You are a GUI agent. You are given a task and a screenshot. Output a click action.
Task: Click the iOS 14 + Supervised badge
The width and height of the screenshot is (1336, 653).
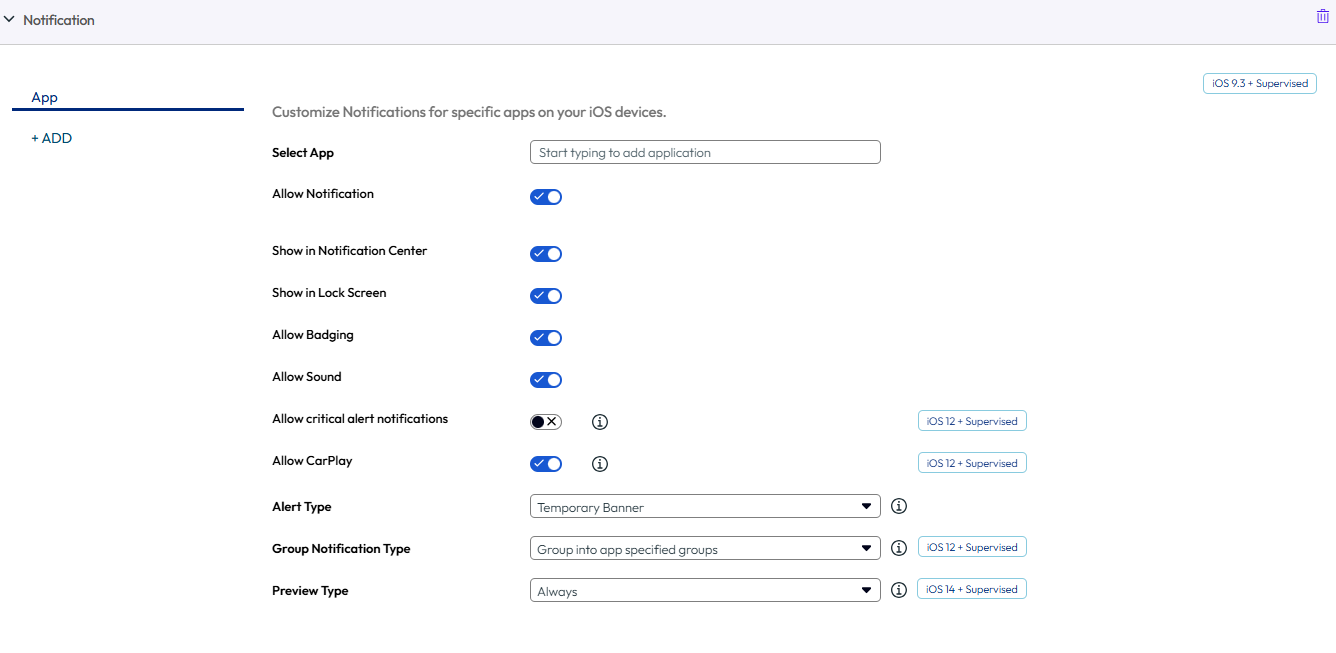click(972, 589)
